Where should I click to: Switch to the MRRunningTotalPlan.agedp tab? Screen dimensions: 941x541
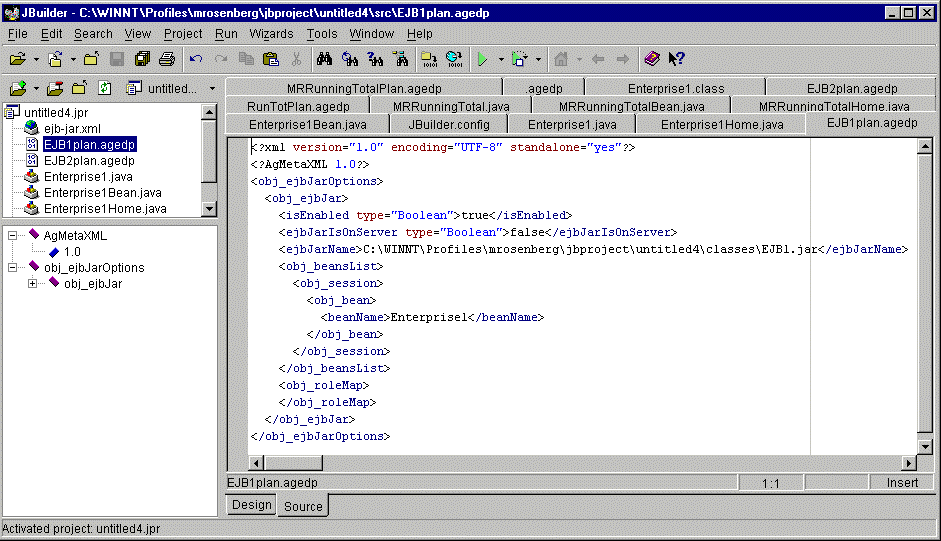tap(364, 88)
